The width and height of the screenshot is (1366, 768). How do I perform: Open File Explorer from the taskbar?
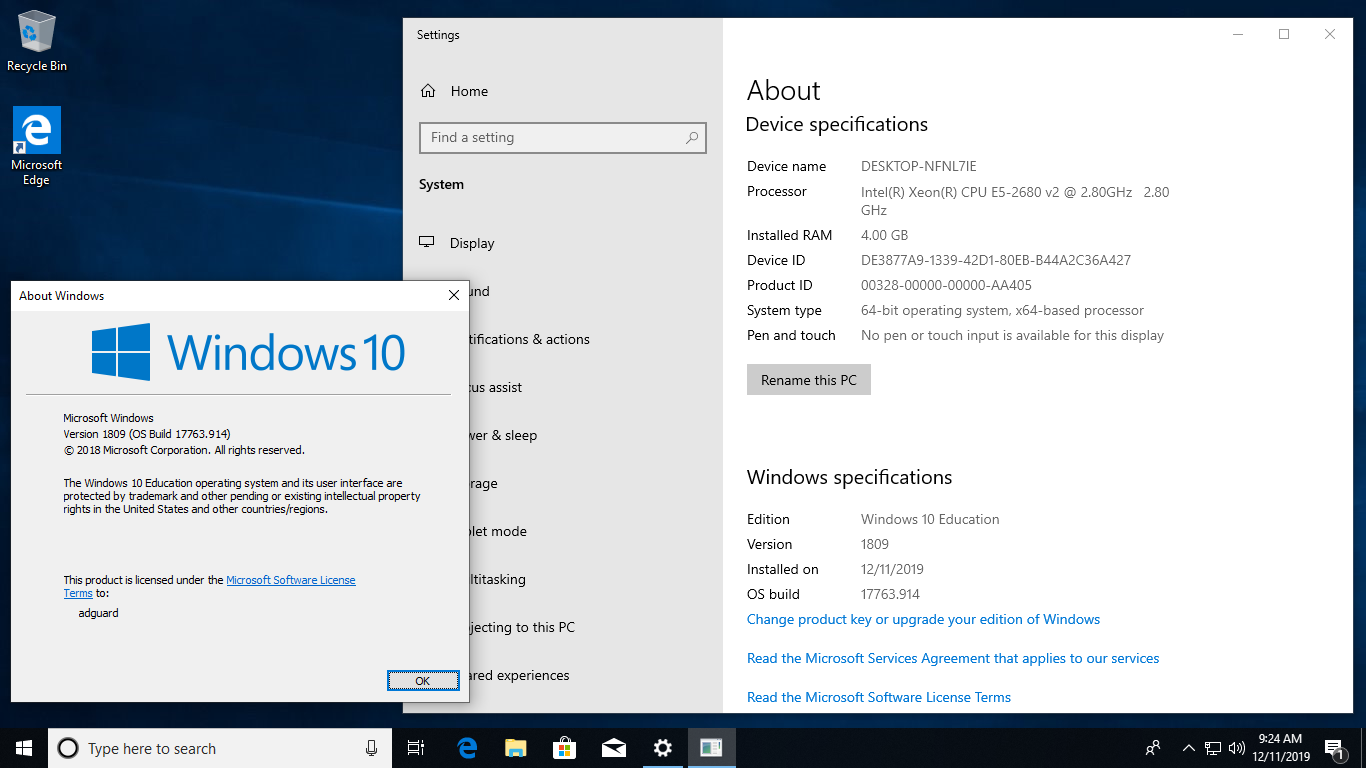pyautogui.click(x=515, y=748)
